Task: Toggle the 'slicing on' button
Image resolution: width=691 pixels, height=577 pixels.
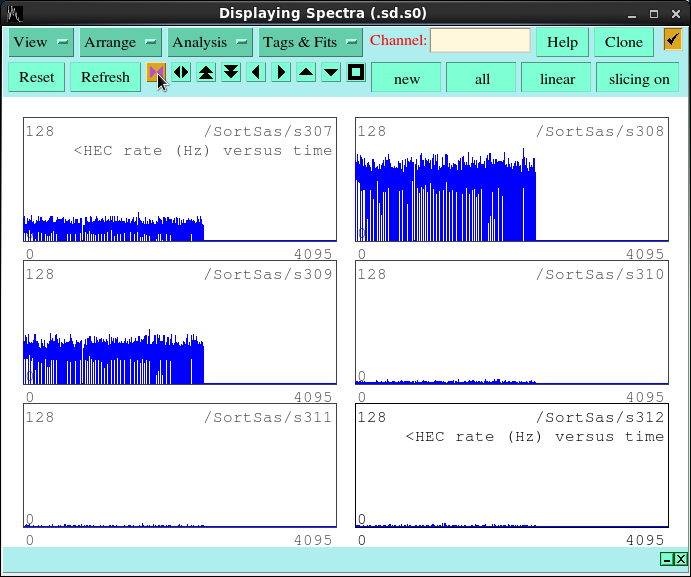Action: point(638,78)
